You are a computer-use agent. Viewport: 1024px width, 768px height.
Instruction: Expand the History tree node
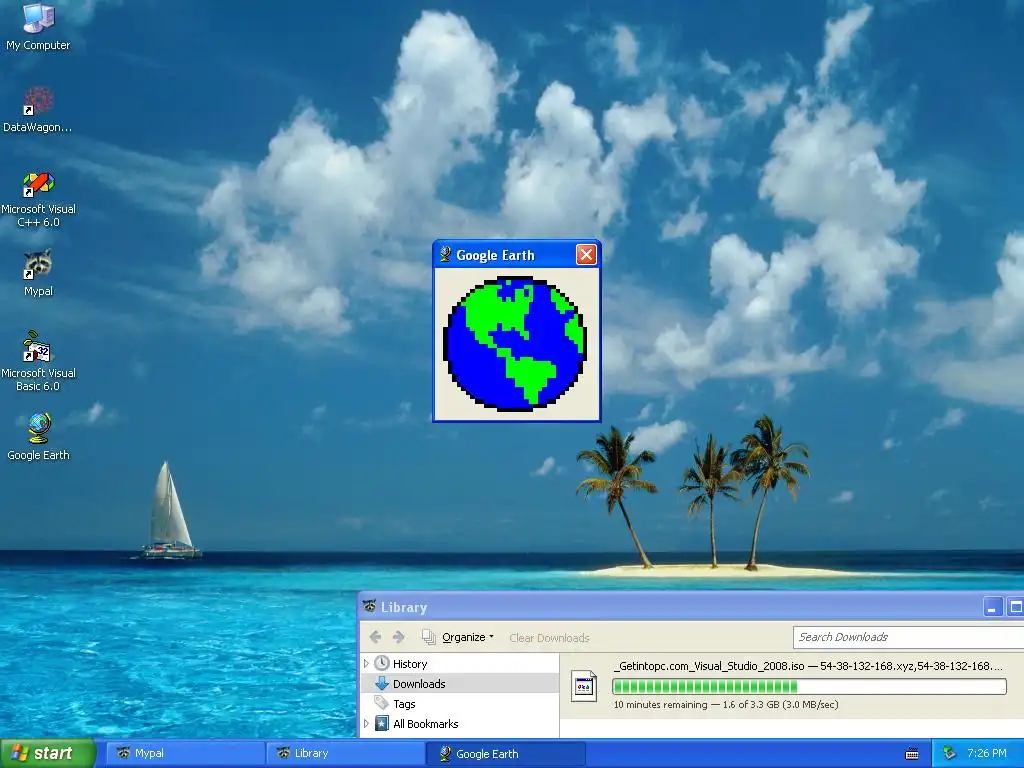coord(366,664)
